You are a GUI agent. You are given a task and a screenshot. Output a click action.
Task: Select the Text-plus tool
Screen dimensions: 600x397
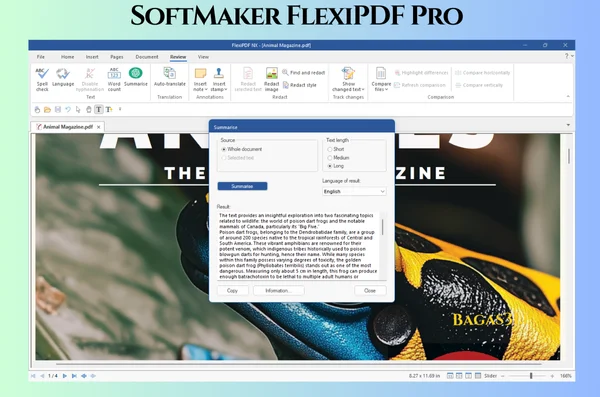point(109,110)
